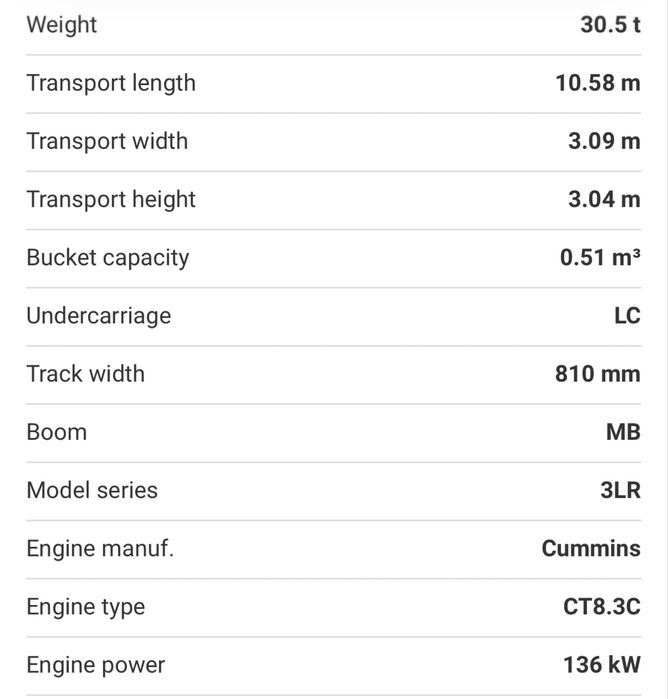Viewport: 668px width, 699px height.
Task: Click the 0.51 m³ capacity value
Action: (600, 257)
